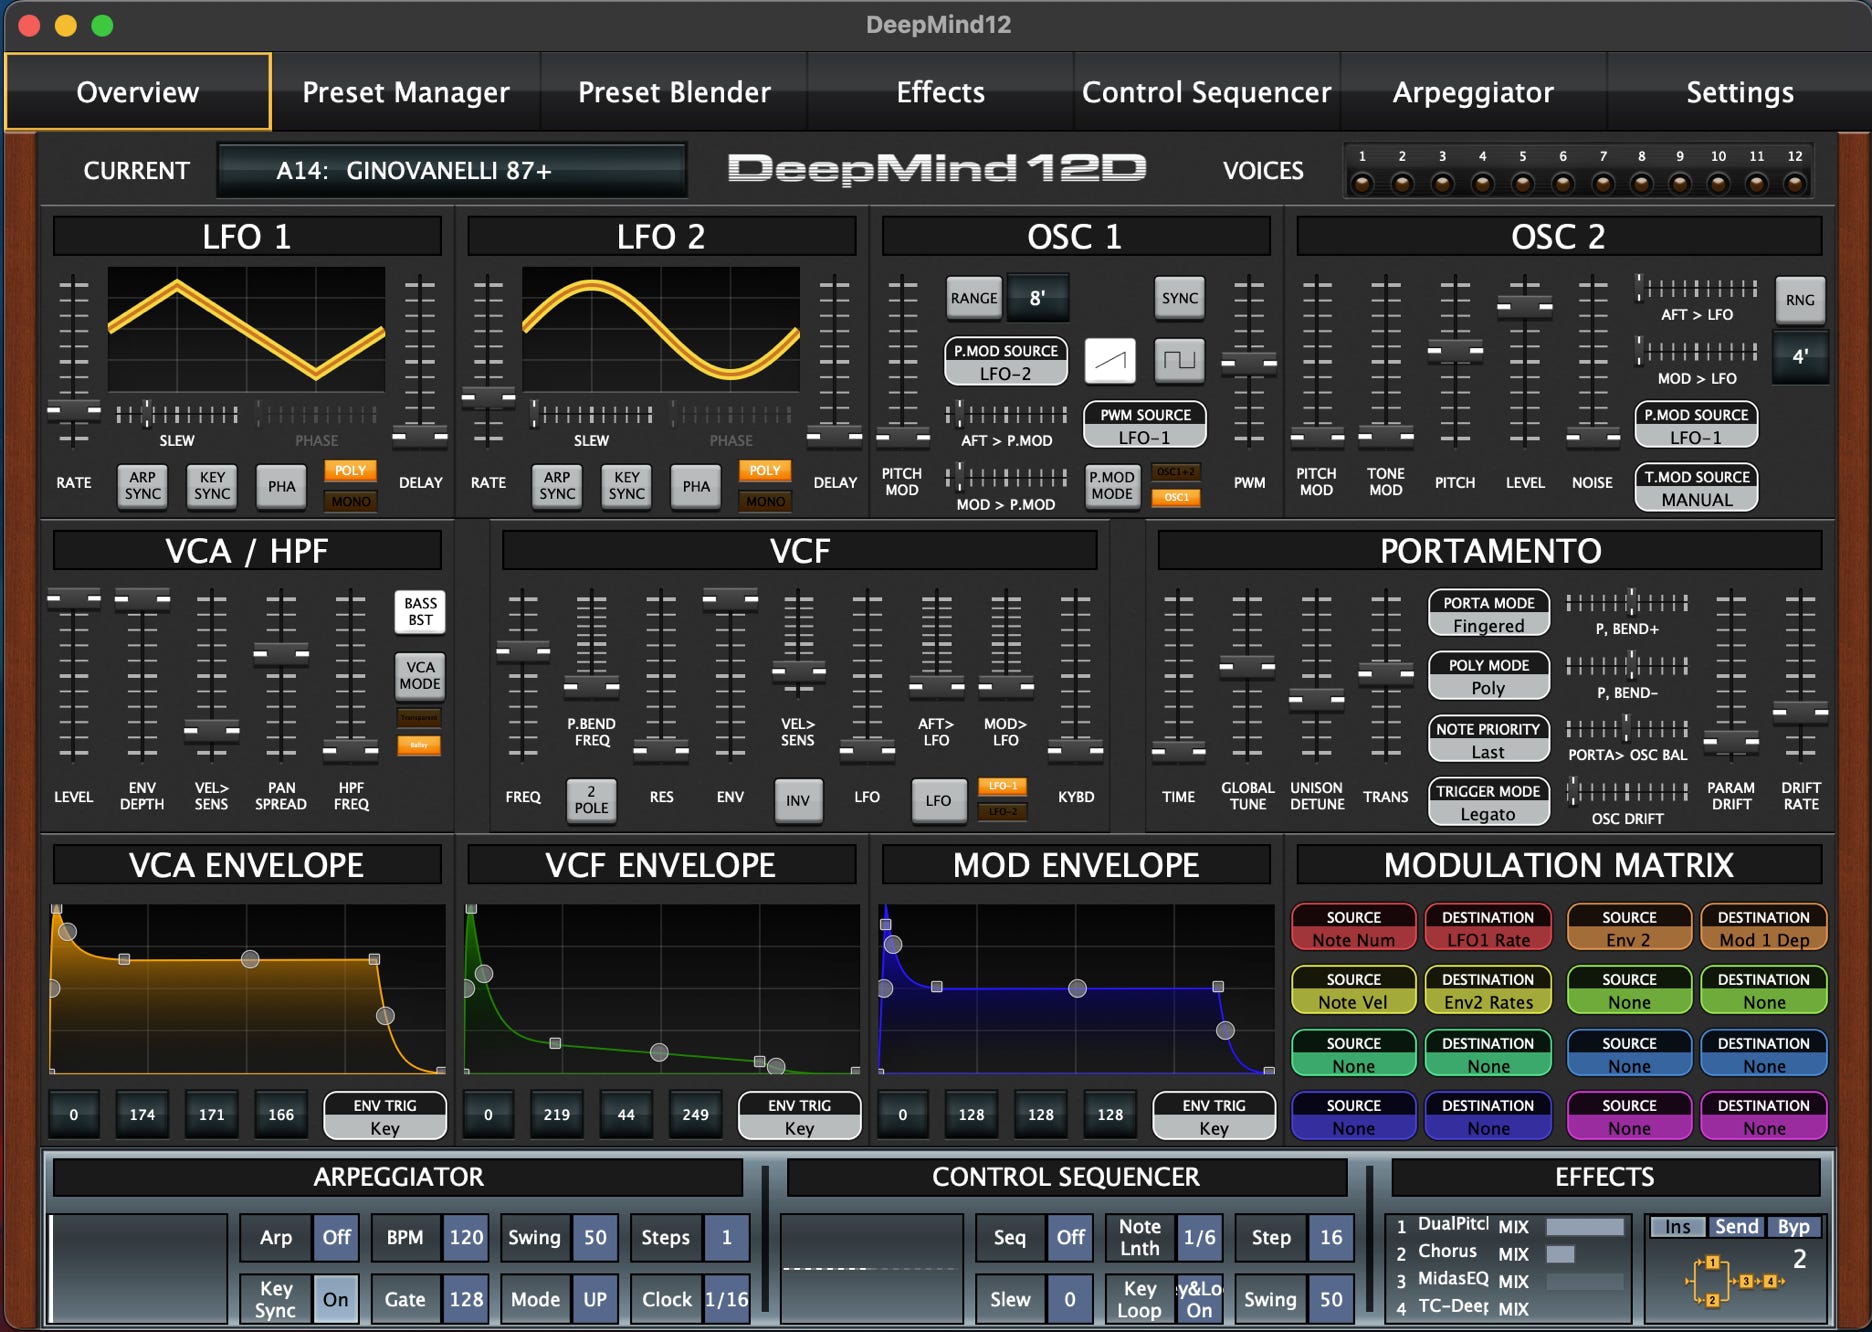The image size is (1872, 1332).
Task: Adjust the LFO 1 RATE slider
Action: tap(74, 409)
